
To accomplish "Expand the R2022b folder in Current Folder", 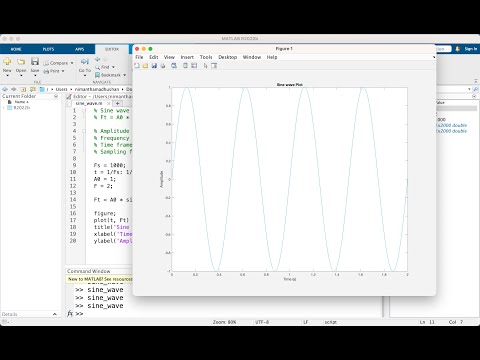I will tap(4, 108).
